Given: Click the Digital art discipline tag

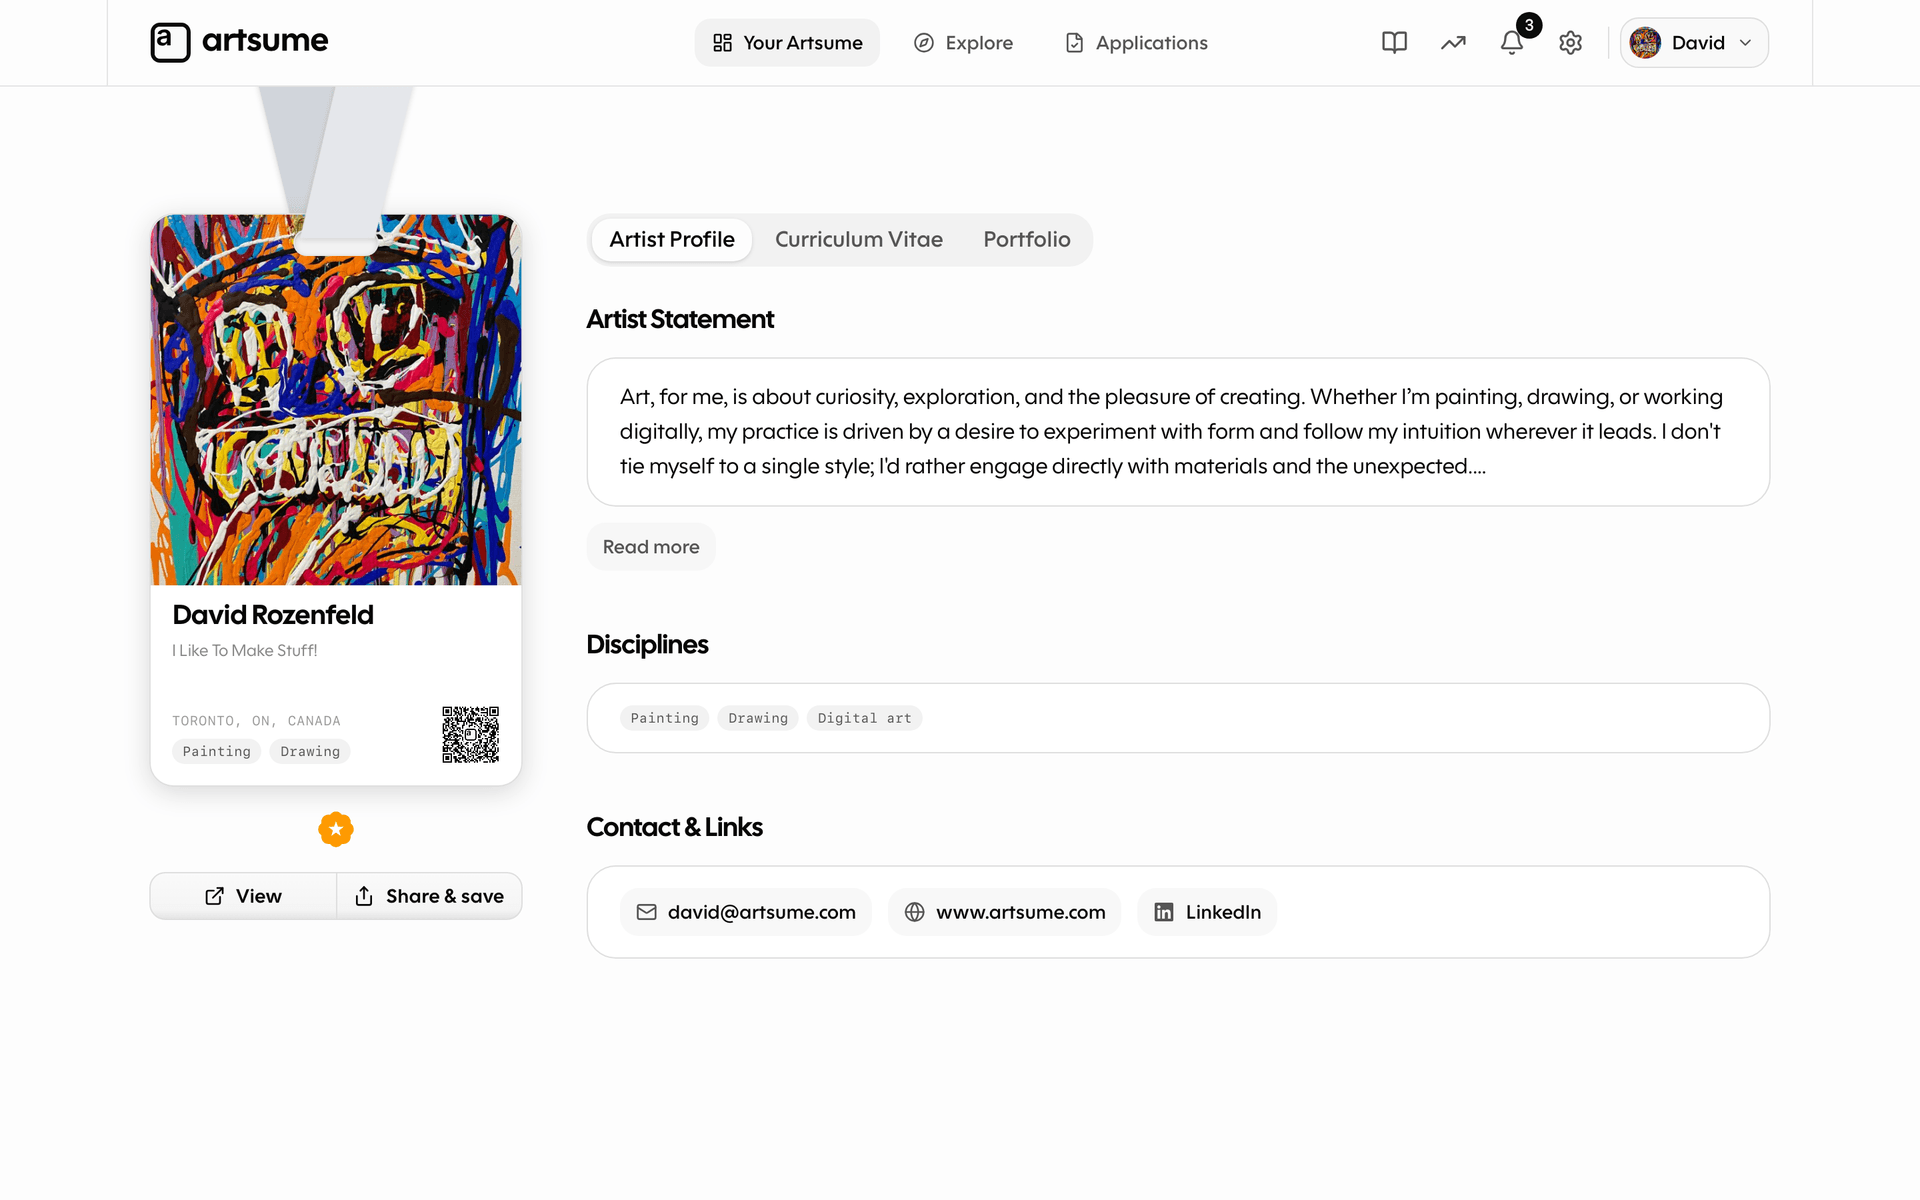Looking at the screenshot, I should coord(864,718).
